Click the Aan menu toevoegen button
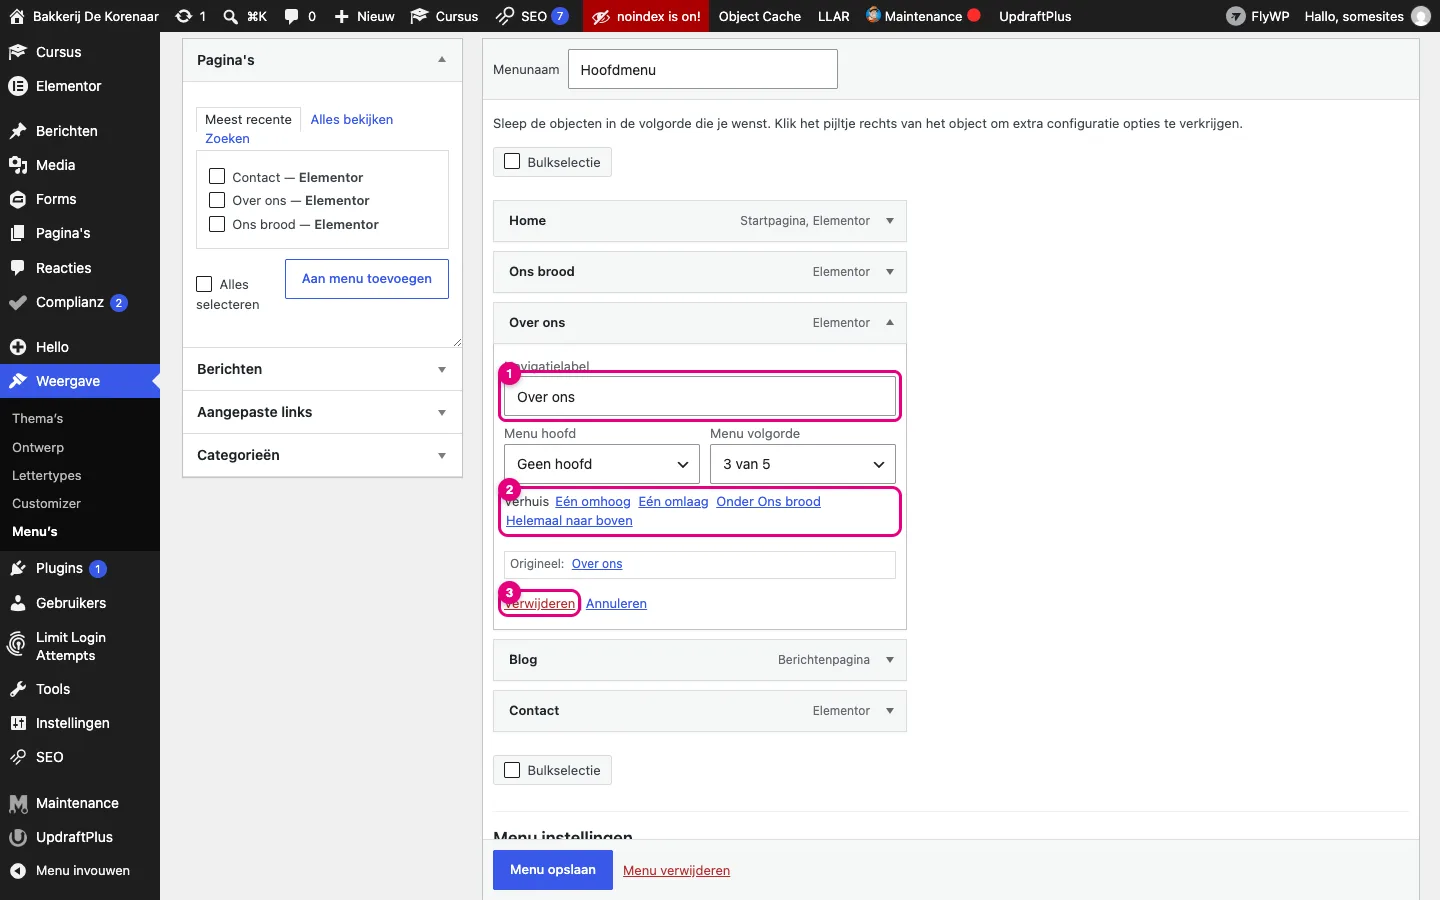The height and width of the screenshot is (900, 1440). click(x=367, y=279)
